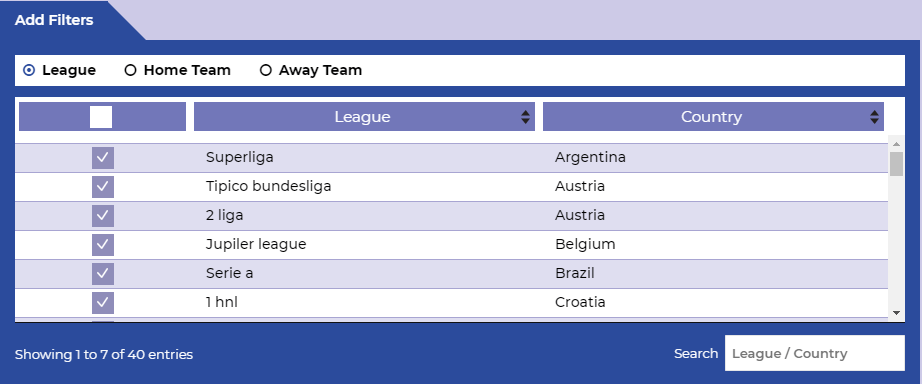Uncheck the 1 hnl checkbox
This screenshot has width=922, height=384.
[103, 302]
